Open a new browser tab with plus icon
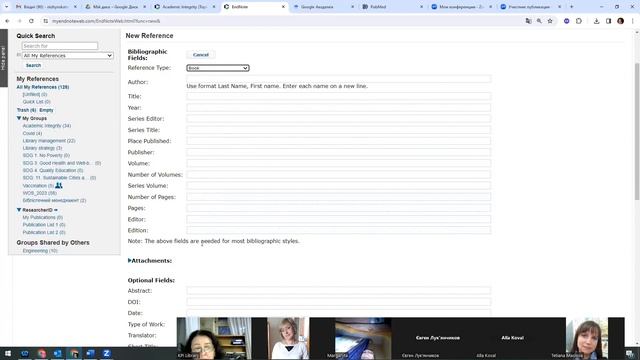Screen dimensions: 640x360 click(571, 7)
